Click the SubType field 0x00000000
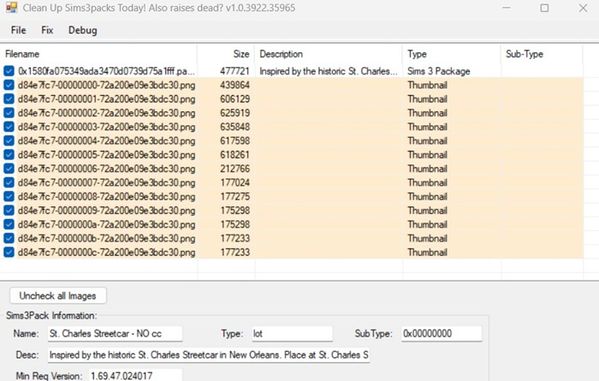 441,334
